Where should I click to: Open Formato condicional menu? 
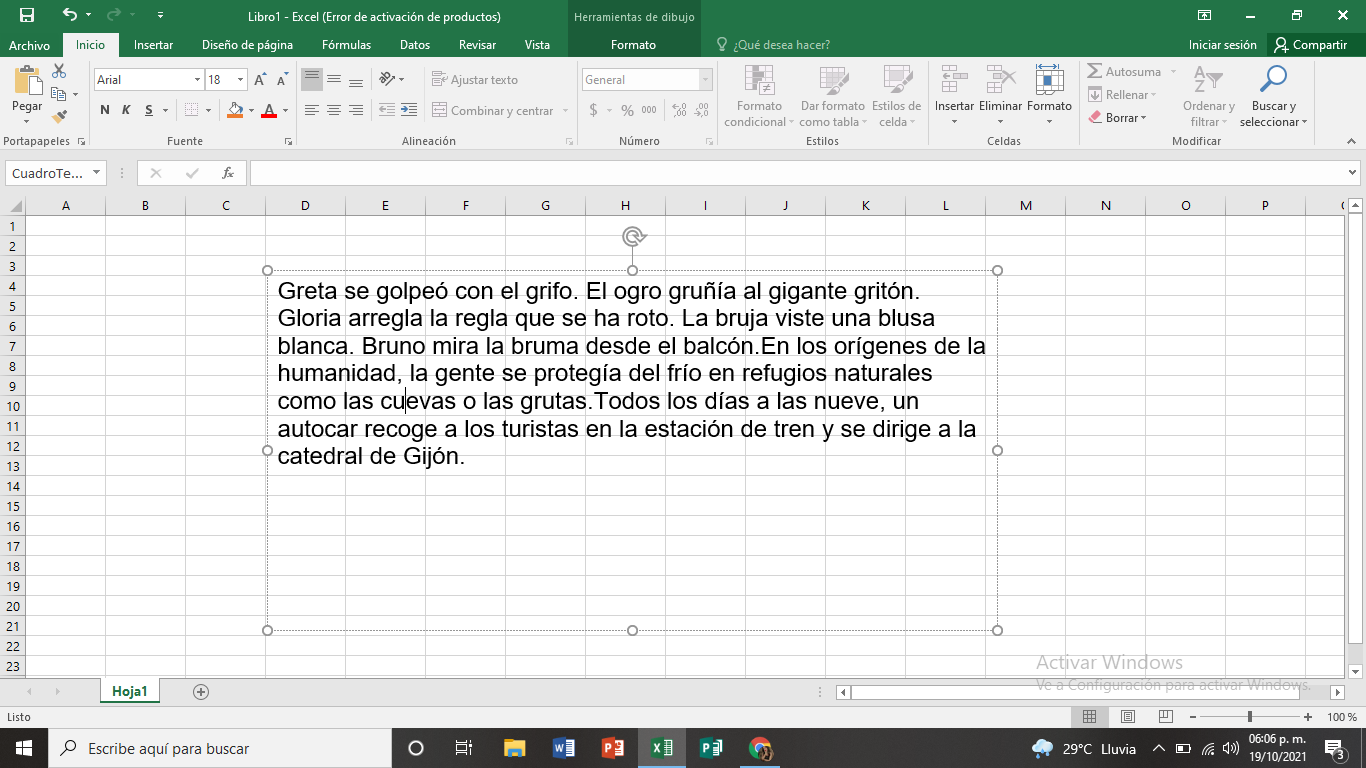pos(759,96)
